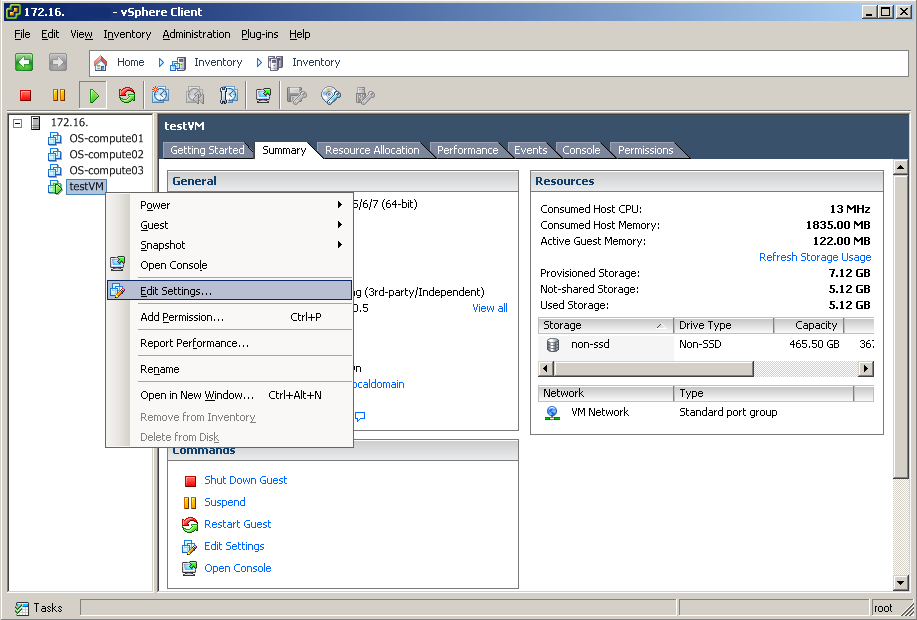Screen dimensions: 917x620
Task: Click the VM Network globe icon
Action: (x=552, y=413)
